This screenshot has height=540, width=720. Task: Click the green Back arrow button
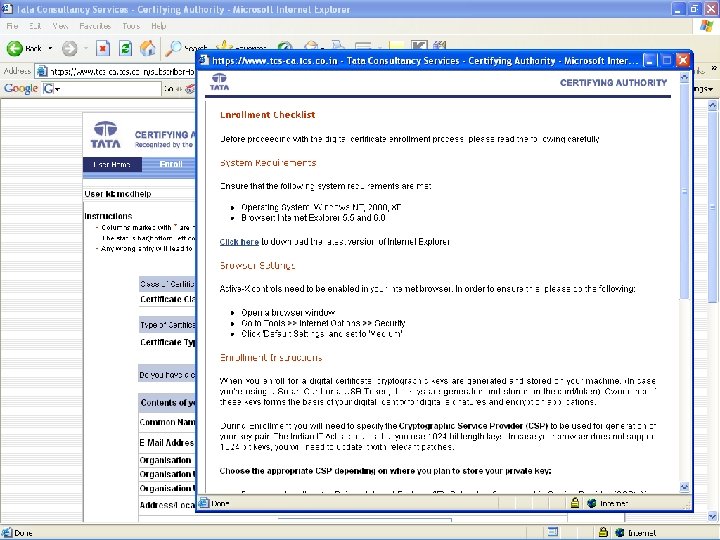click(15, 48)
